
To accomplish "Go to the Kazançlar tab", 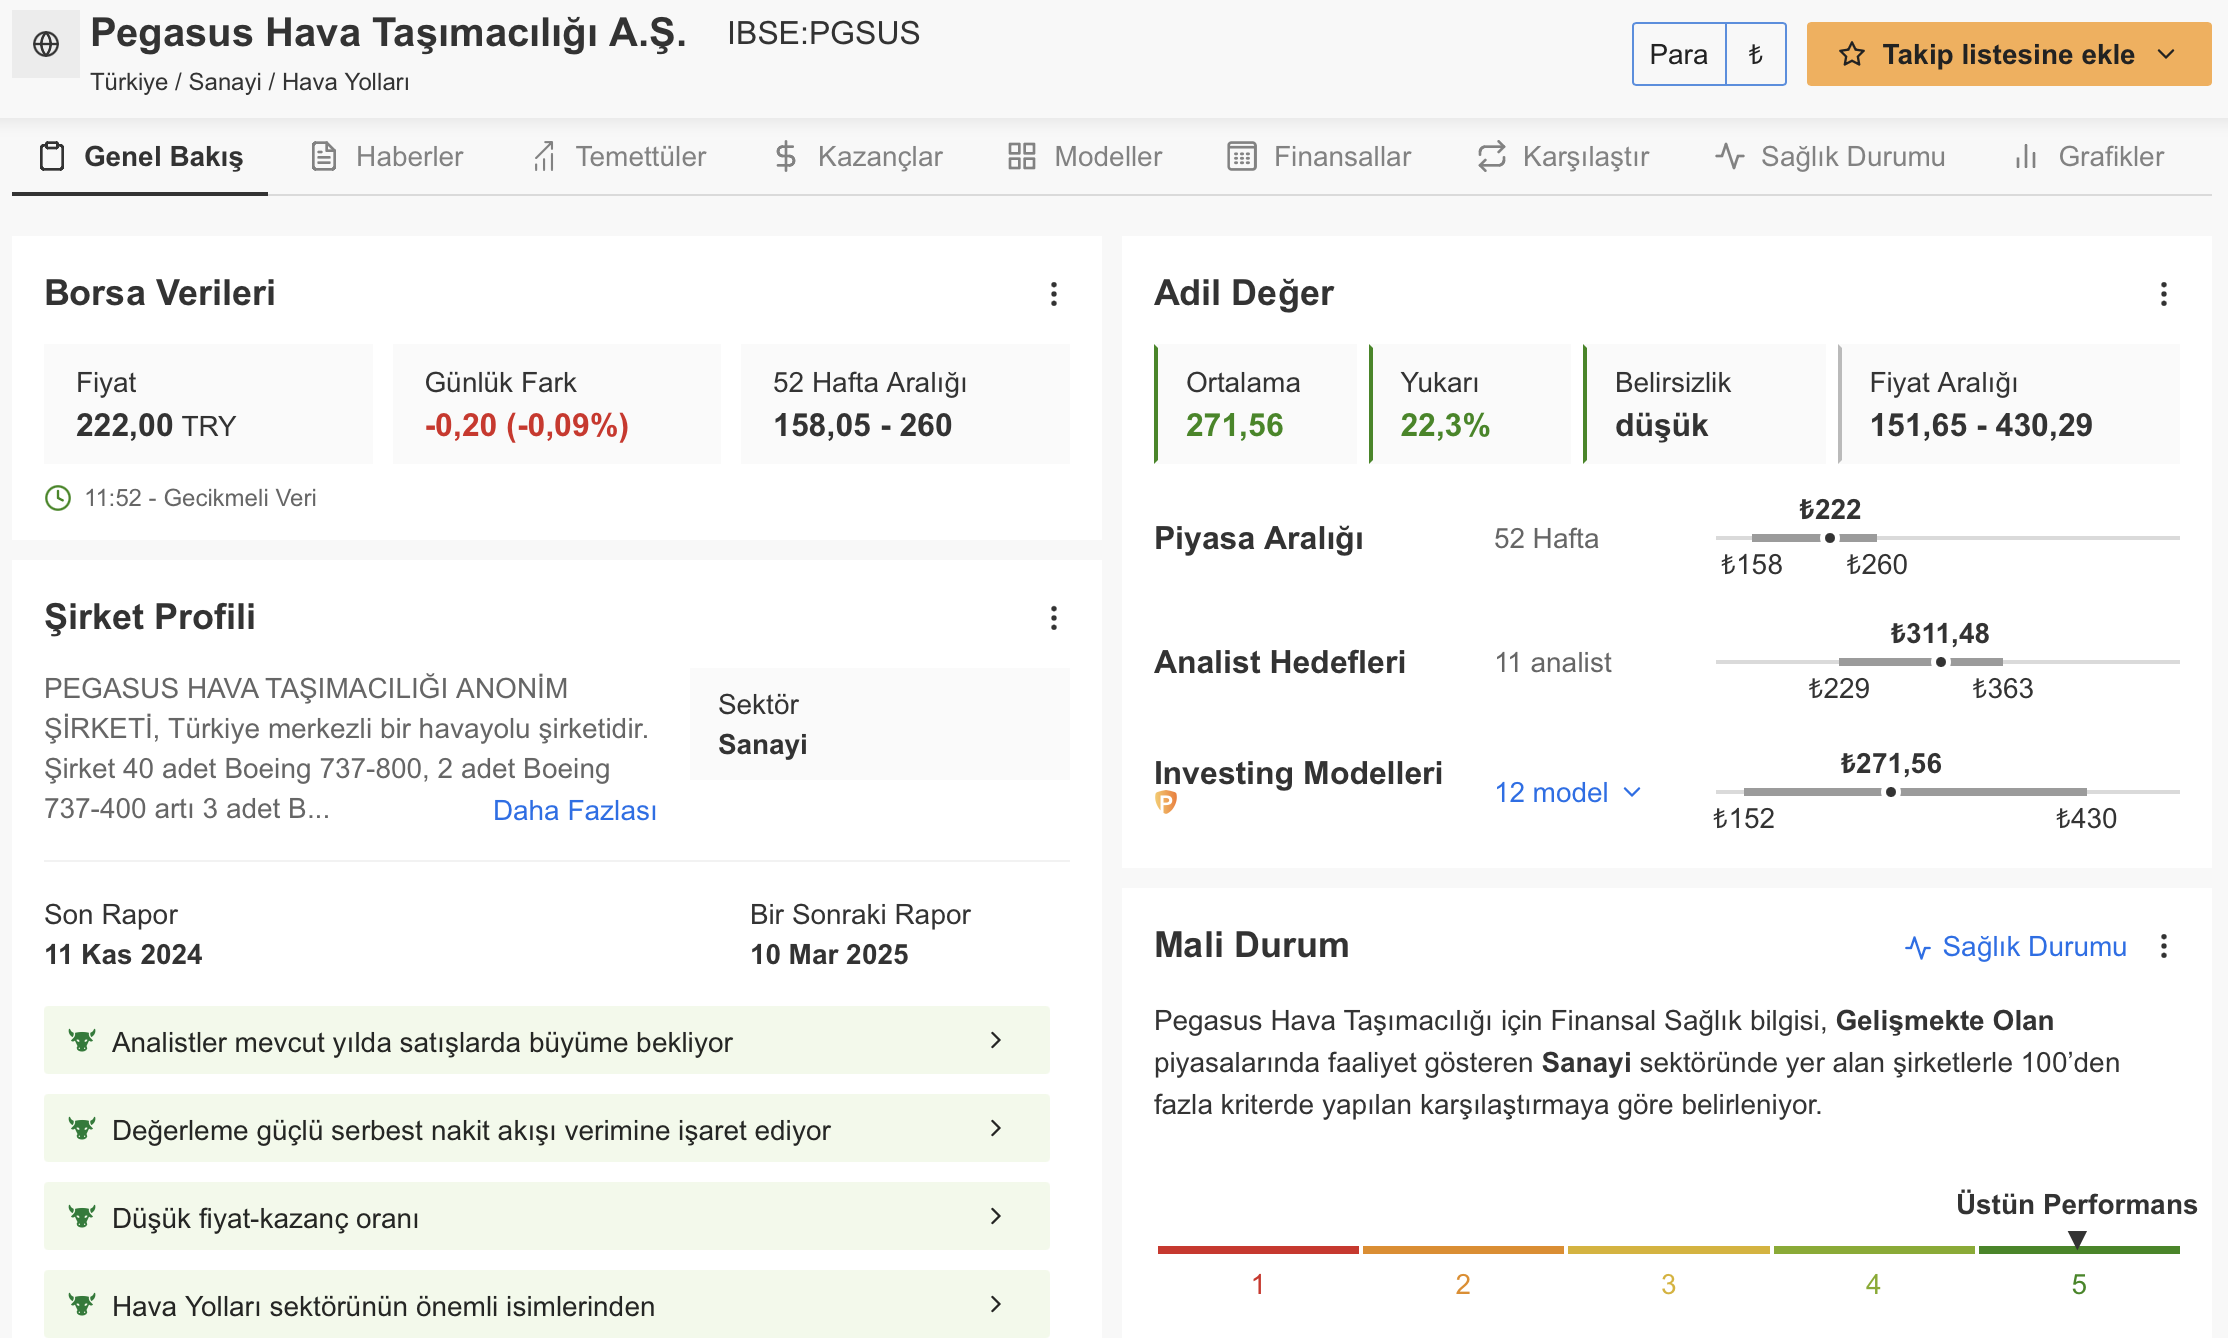I will 859,156.
